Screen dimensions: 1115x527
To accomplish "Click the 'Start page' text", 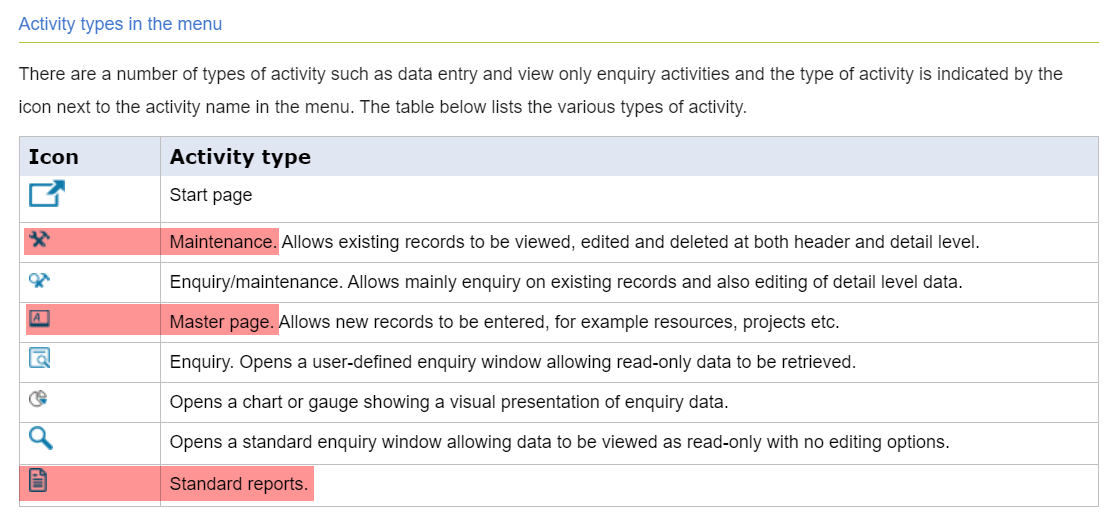I will [x=211, y=195].
